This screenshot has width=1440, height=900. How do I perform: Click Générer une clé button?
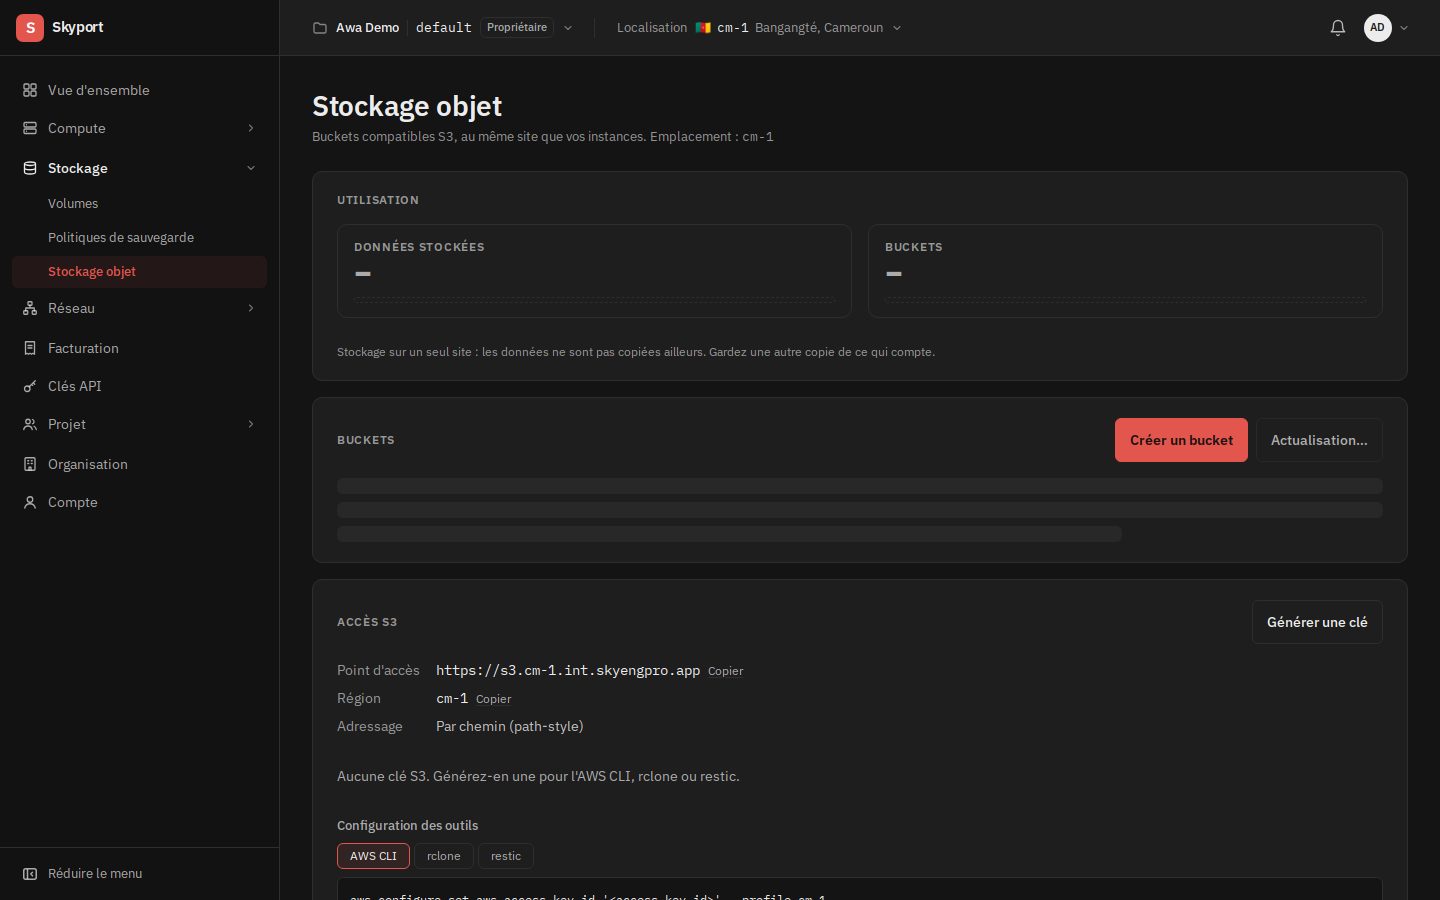[x=1317, y=622]
